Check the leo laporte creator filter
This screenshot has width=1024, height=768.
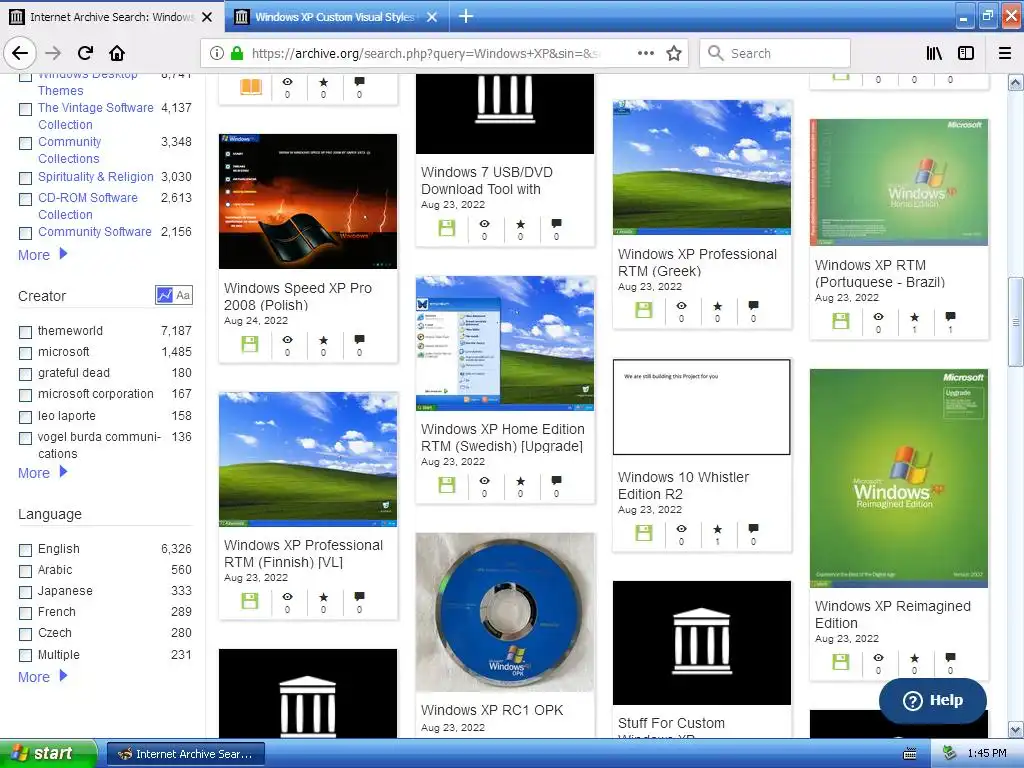pyautogui.click(x=25, y=417)
